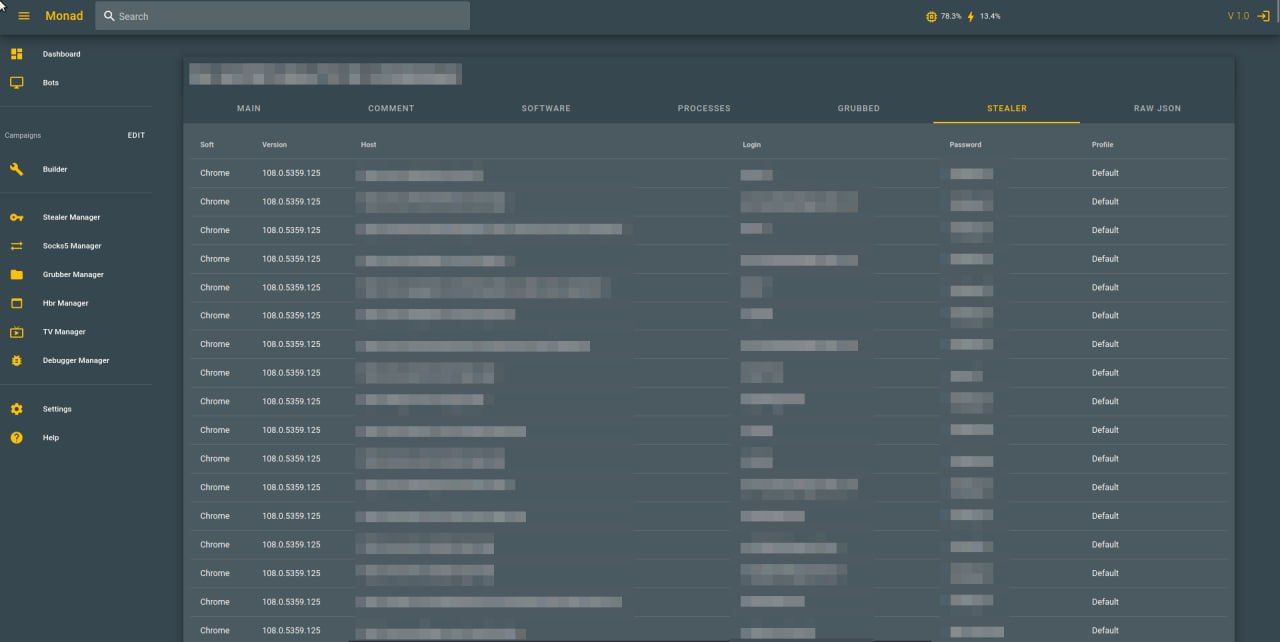The image size is (1280, 642).
Task: Switch to the RAW JSON tab
Action: pyautogui.click(x=1157, y=108)
